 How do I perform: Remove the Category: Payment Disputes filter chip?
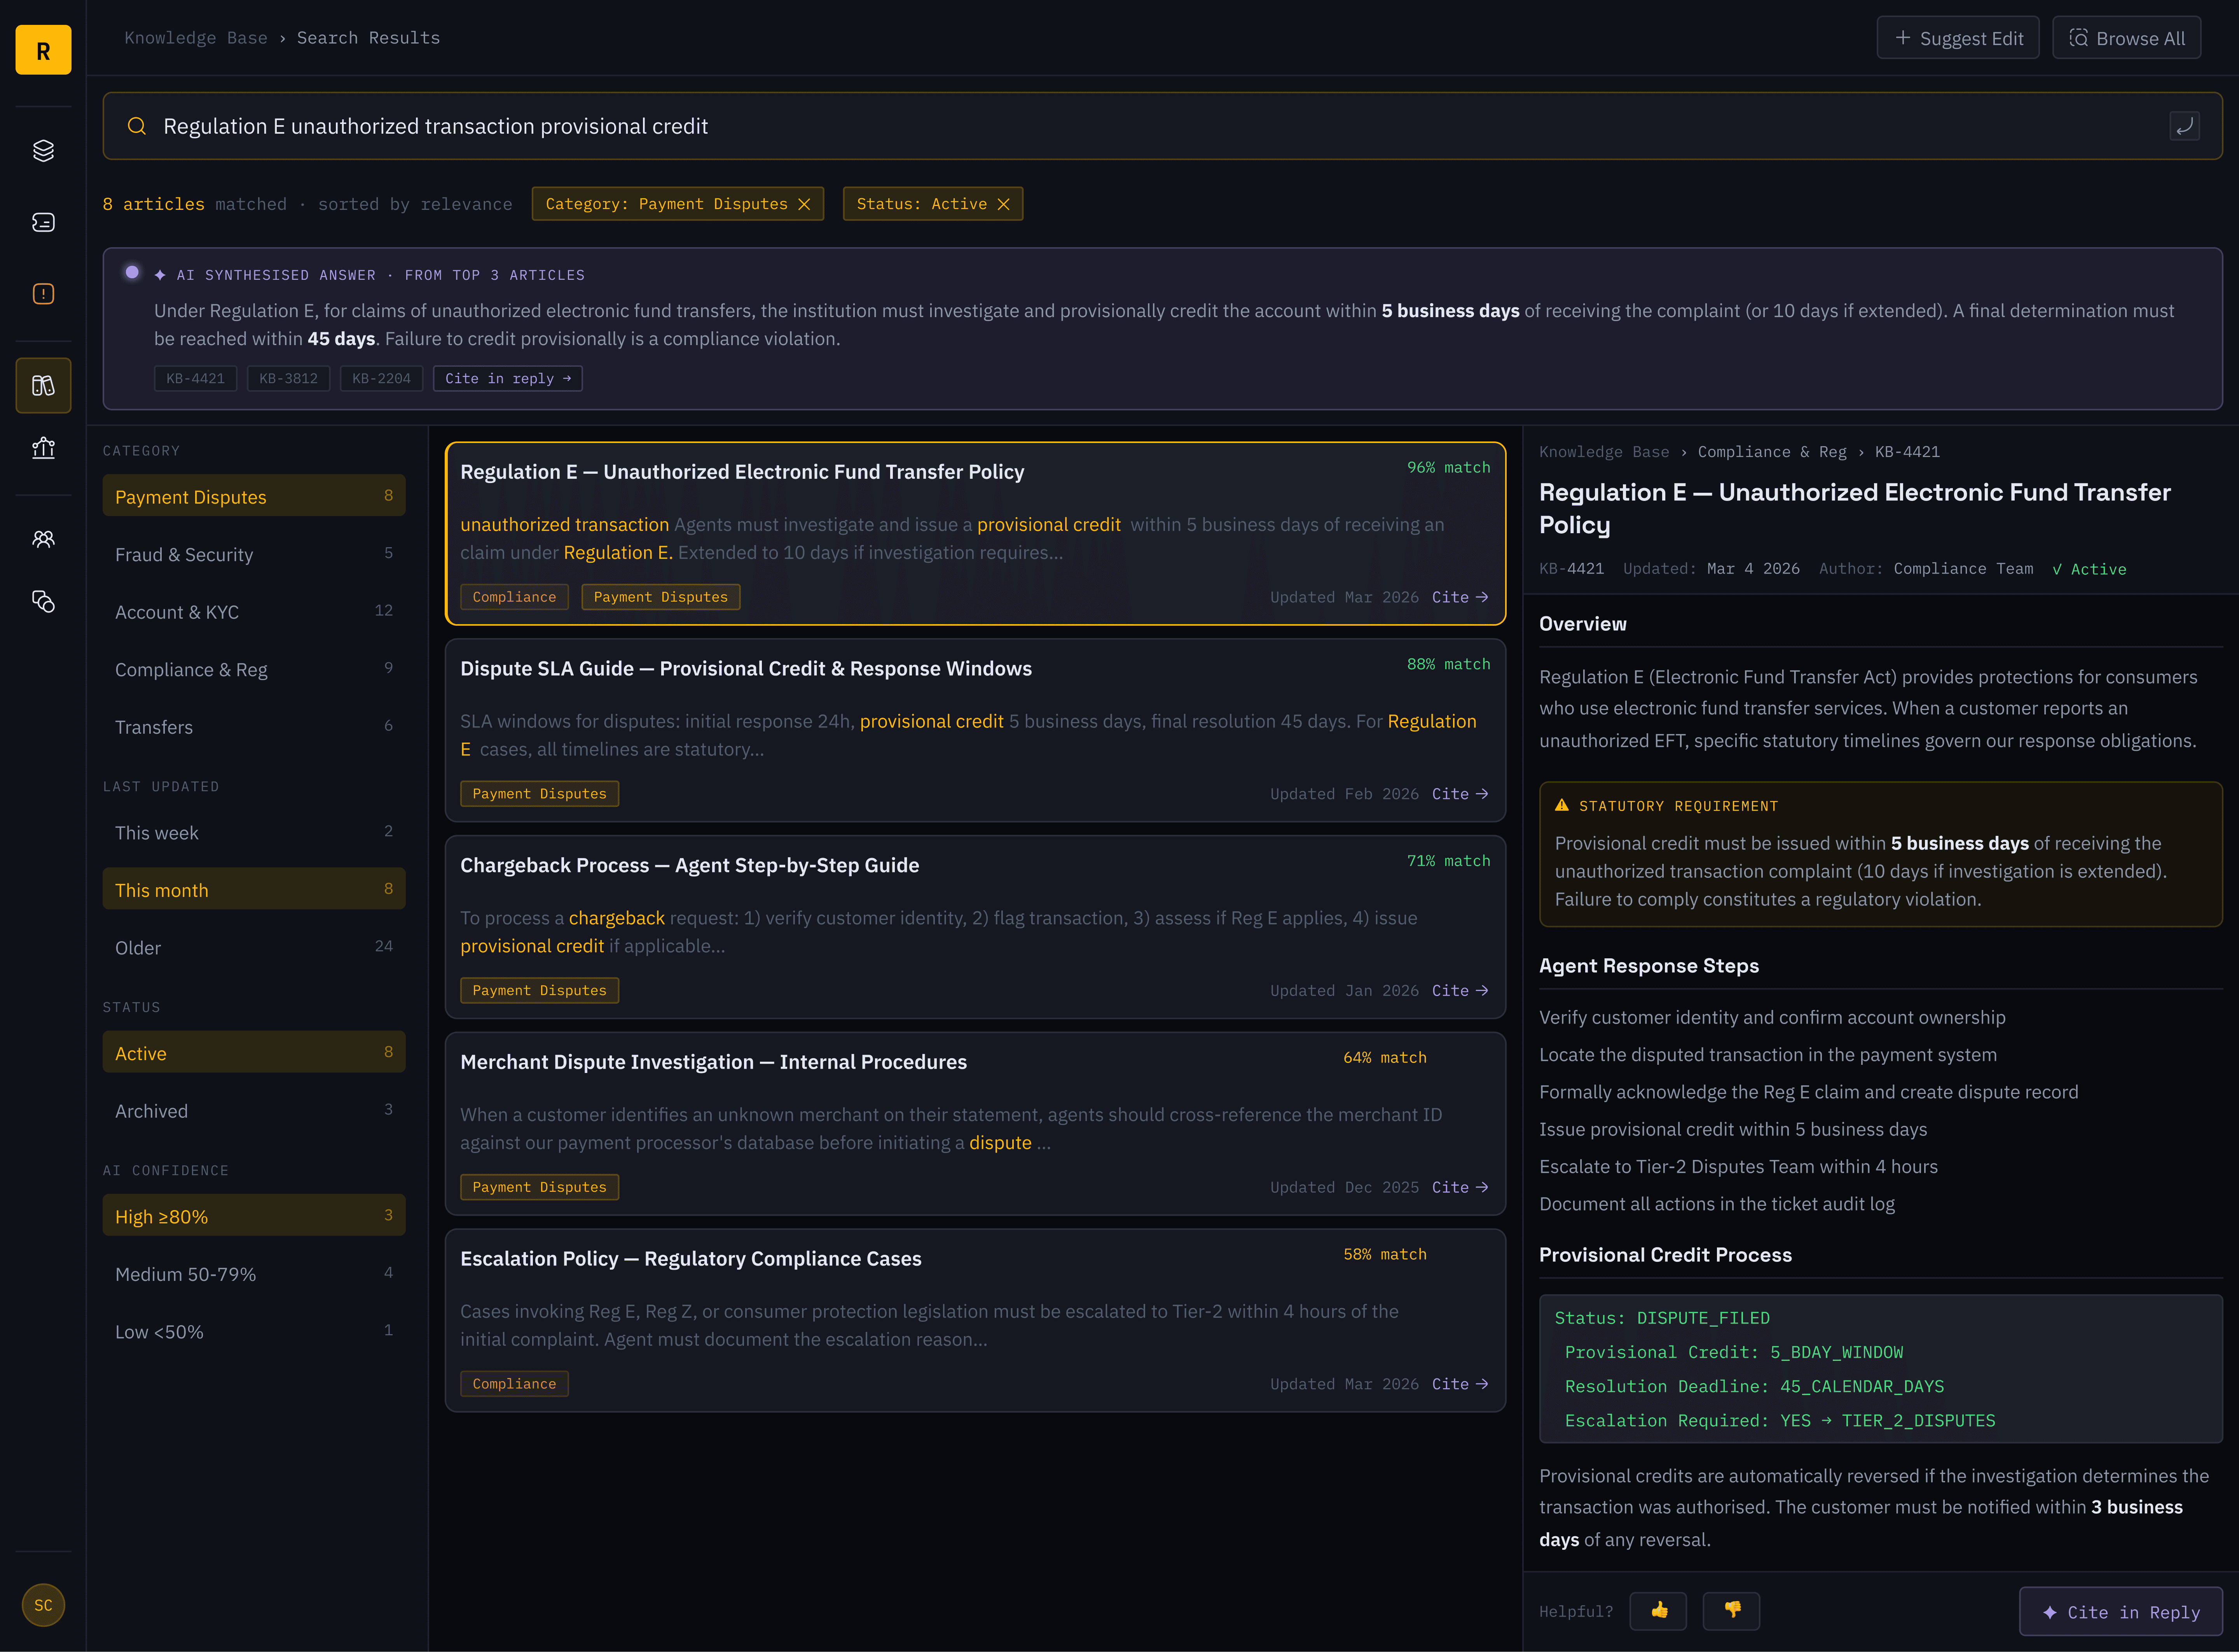coord(804,204)
